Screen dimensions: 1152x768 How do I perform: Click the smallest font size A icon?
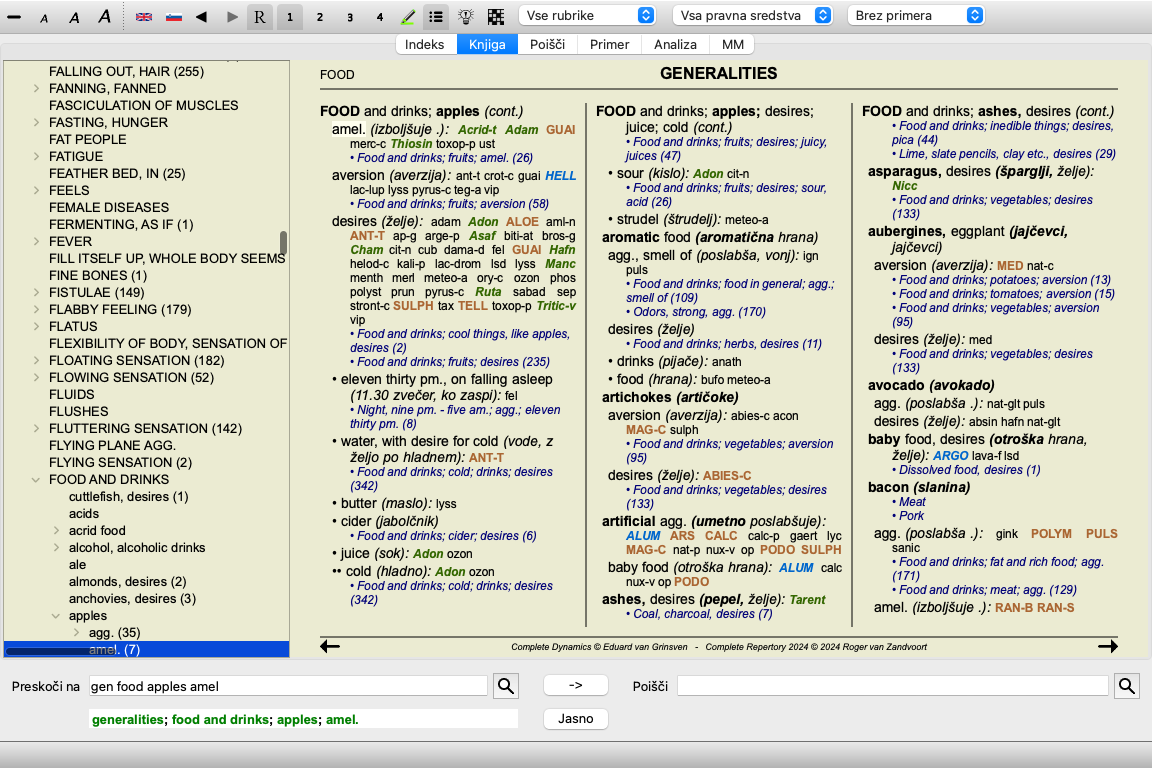pos(42,17)
